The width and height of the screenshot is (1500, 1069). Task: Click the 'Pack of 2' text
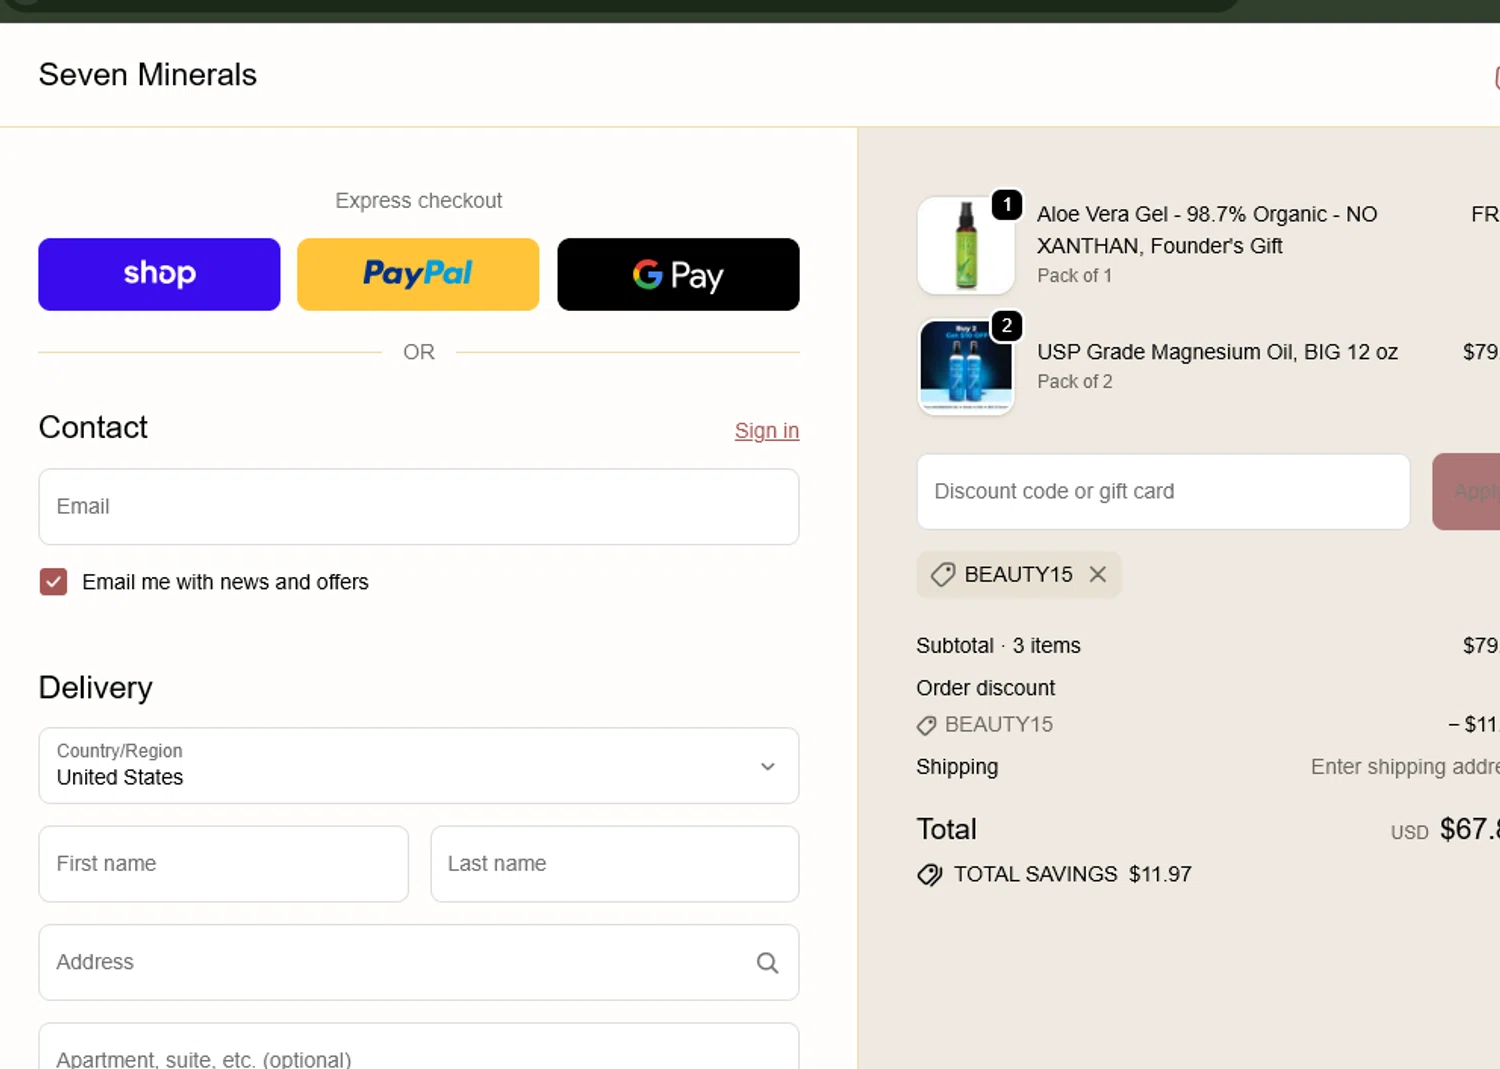coord(1074,382)
